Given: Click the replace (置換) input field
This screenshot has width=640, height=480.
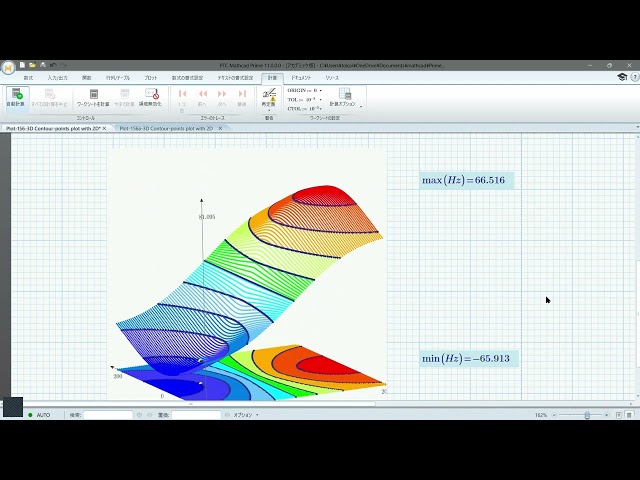Looking at the screenshot, I should (x=196, y=415).
